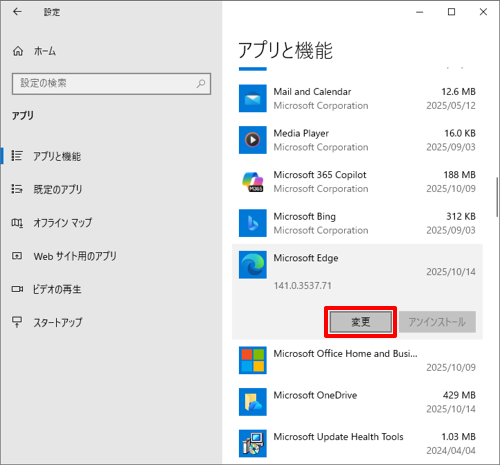Click the 既定のアプリ sidebar icon
This screenshot has width=500, height=465.
coord(17,189)
